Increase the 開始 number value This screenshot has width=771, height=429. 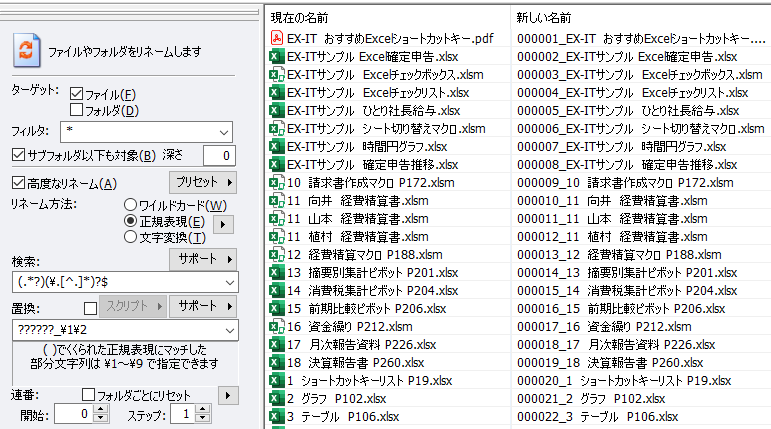click(x=100, y=410)
